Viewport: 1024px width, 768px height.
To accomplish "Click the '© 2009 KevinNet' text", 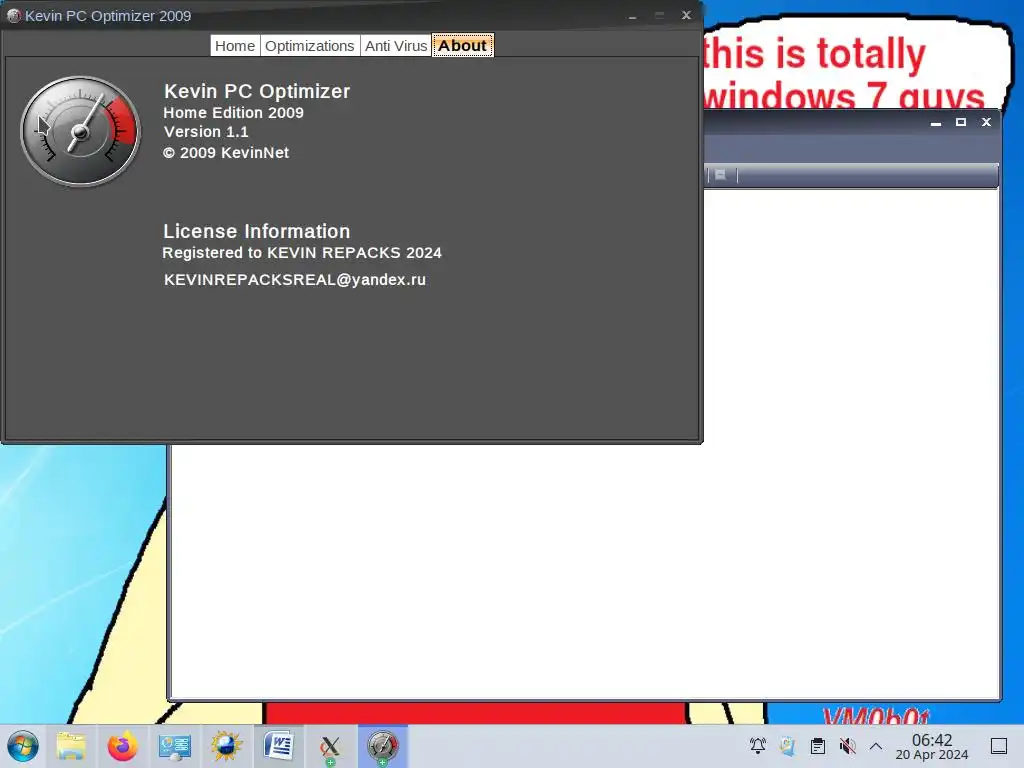I will click(x=226, y=153).
